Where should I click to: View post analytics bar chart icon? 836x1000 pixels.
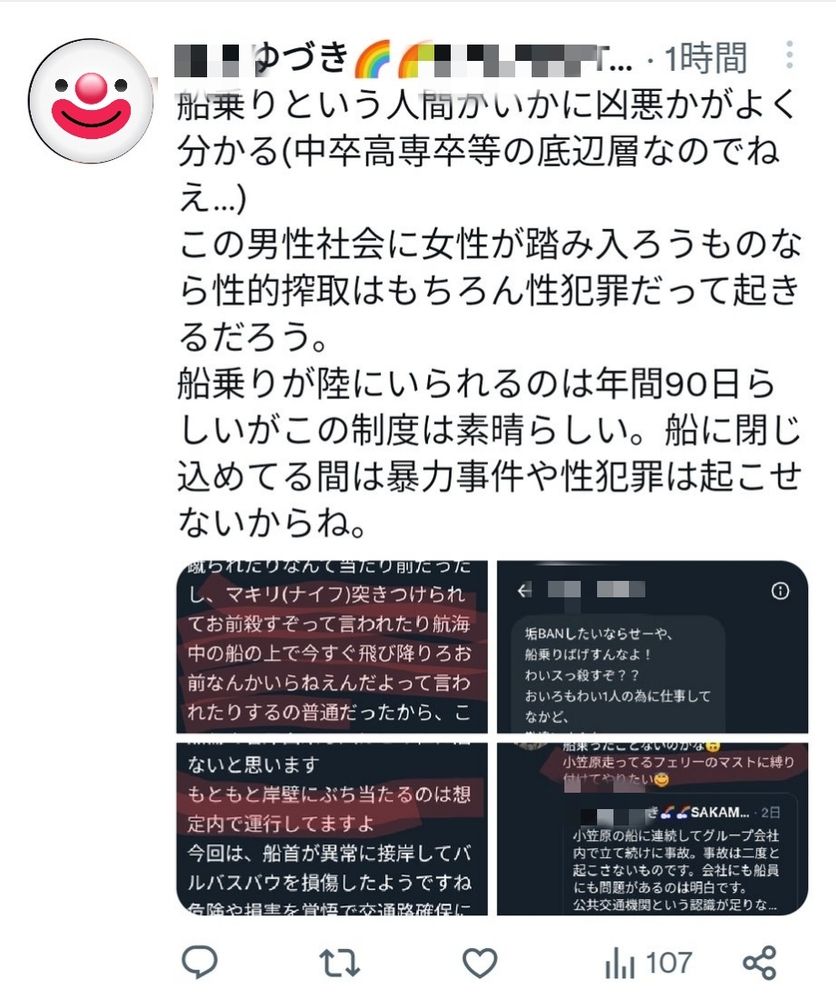pyautogui.click(x=619, y=963)
